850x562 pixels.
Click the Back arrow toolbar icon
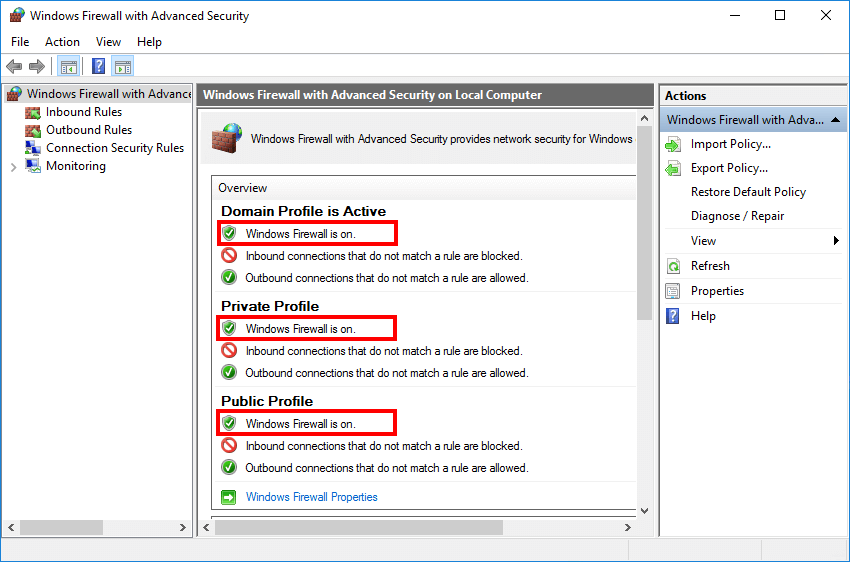14,67
